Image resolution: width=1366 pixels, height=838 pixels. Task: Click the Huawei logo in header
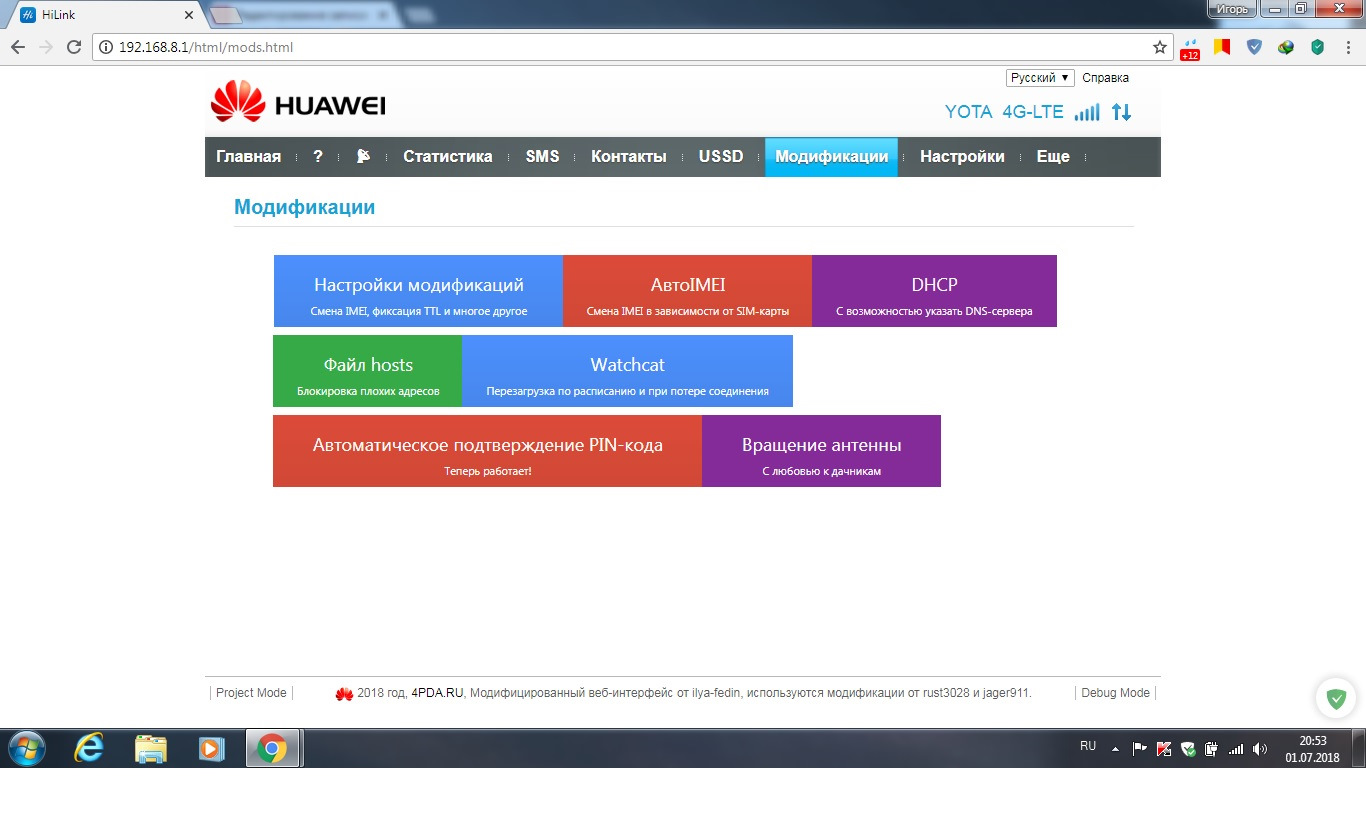pos(298,101)
